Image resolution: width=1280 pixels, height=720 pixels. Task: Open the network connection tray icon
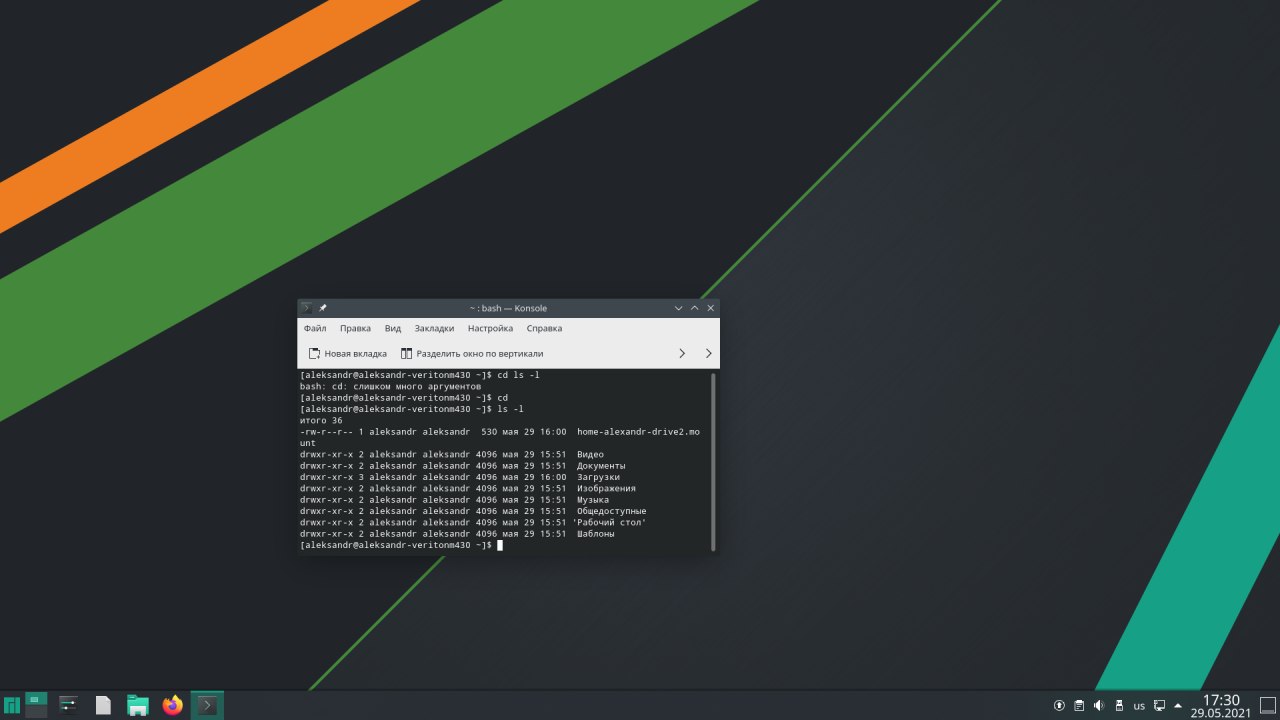tap(1160, 706)
